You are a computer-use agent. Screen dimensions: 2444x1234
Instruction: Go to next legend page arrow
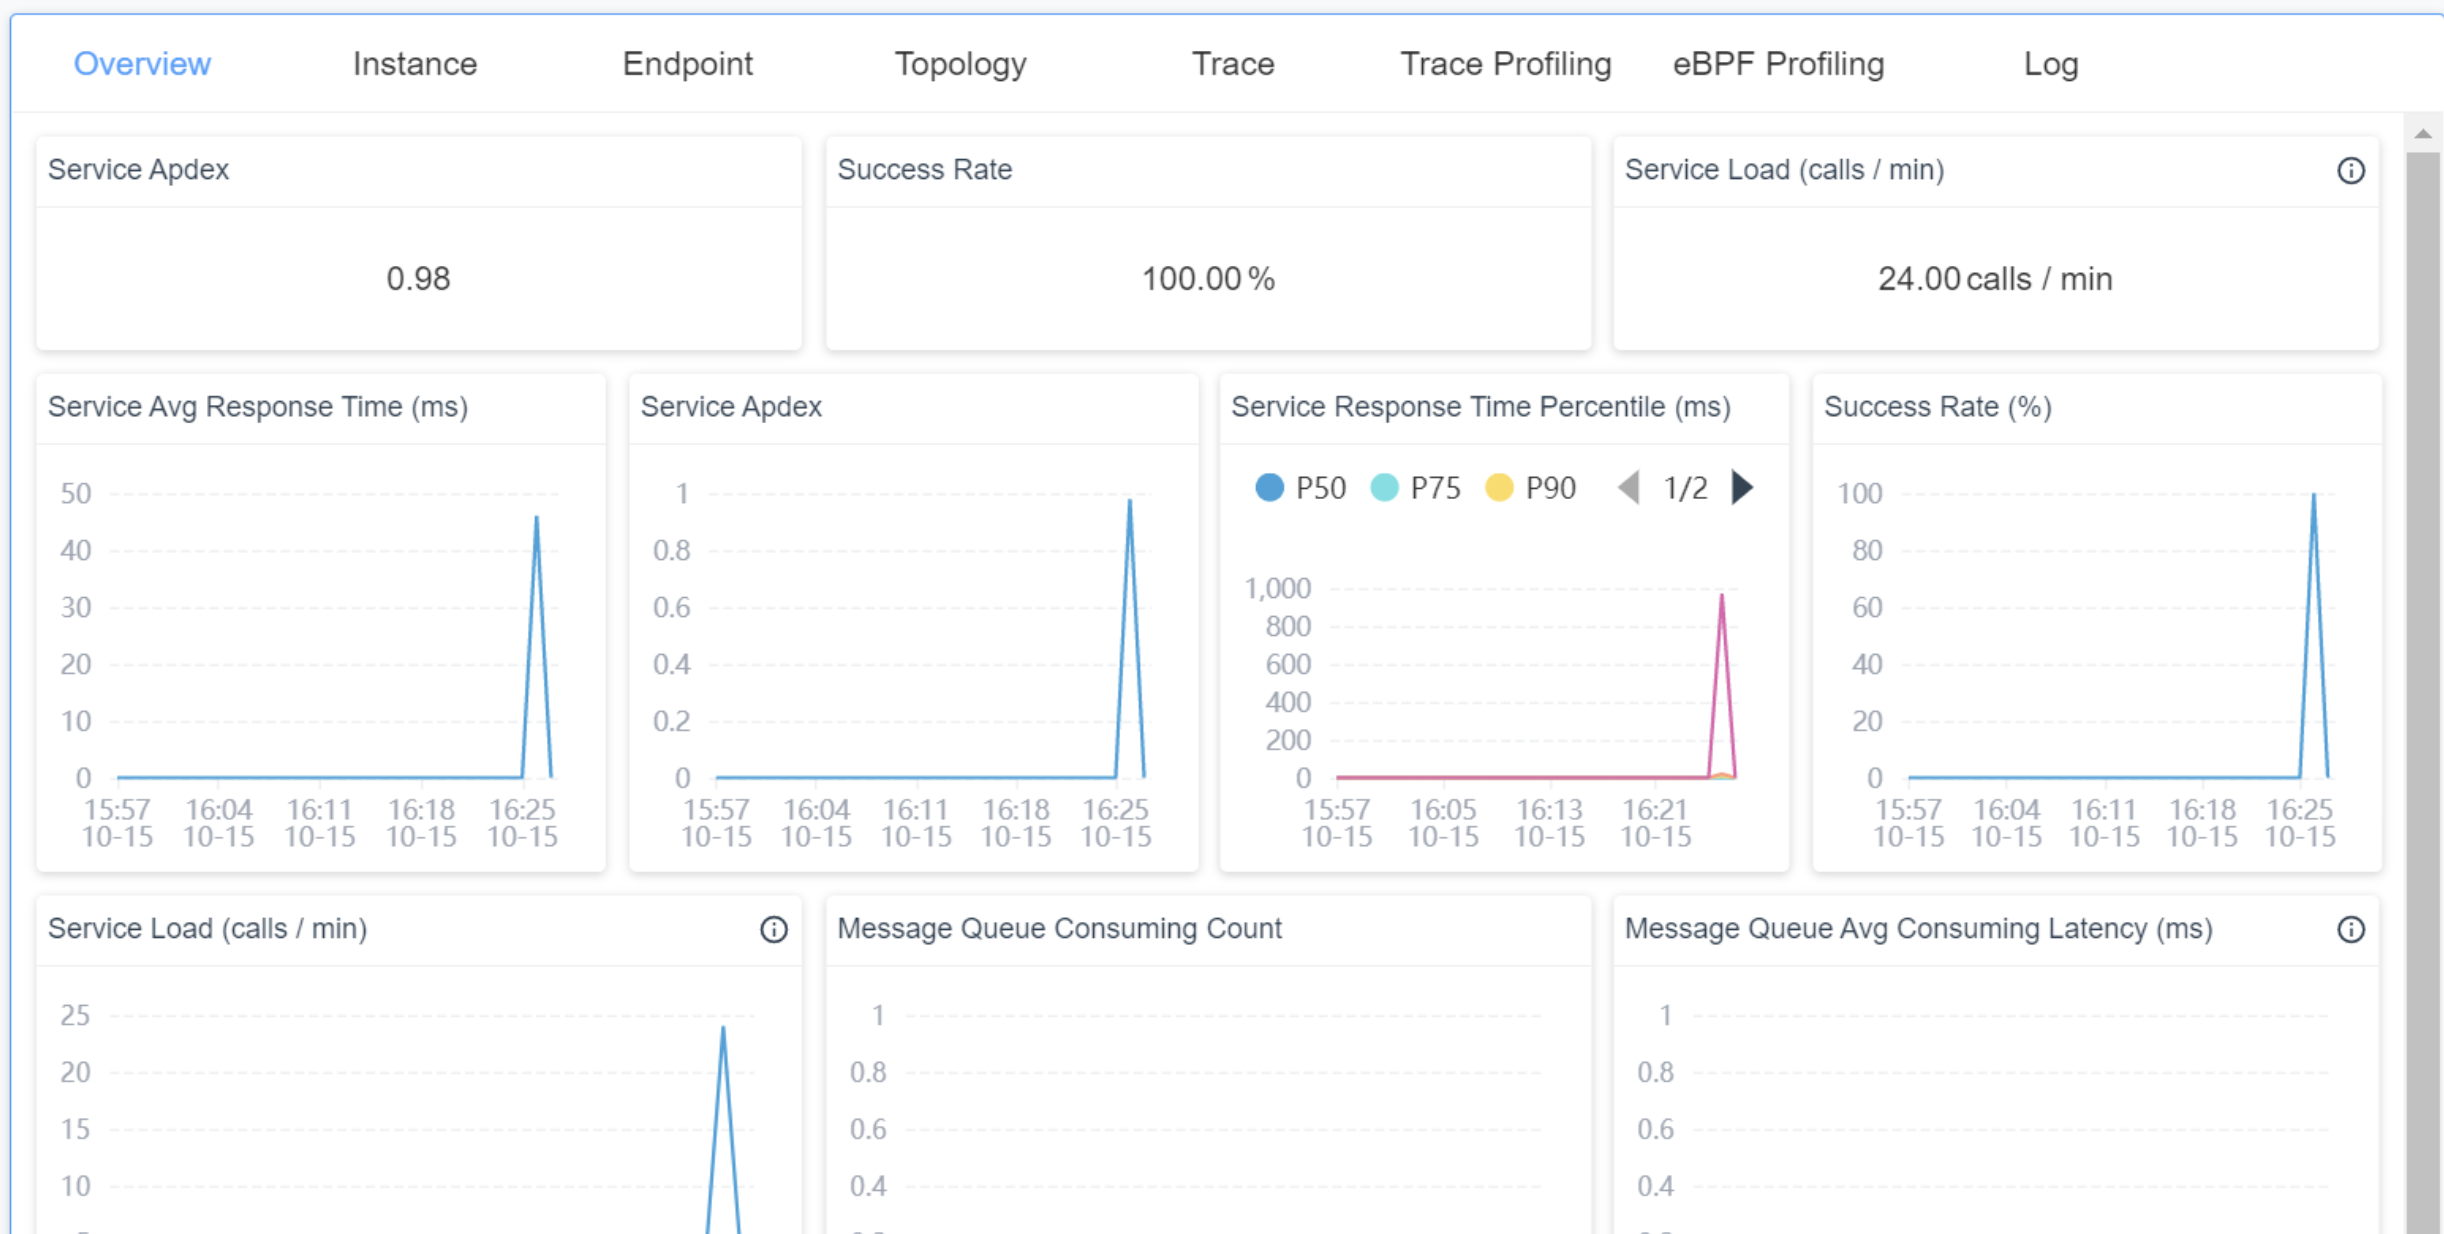click(x=1742, y=488)
